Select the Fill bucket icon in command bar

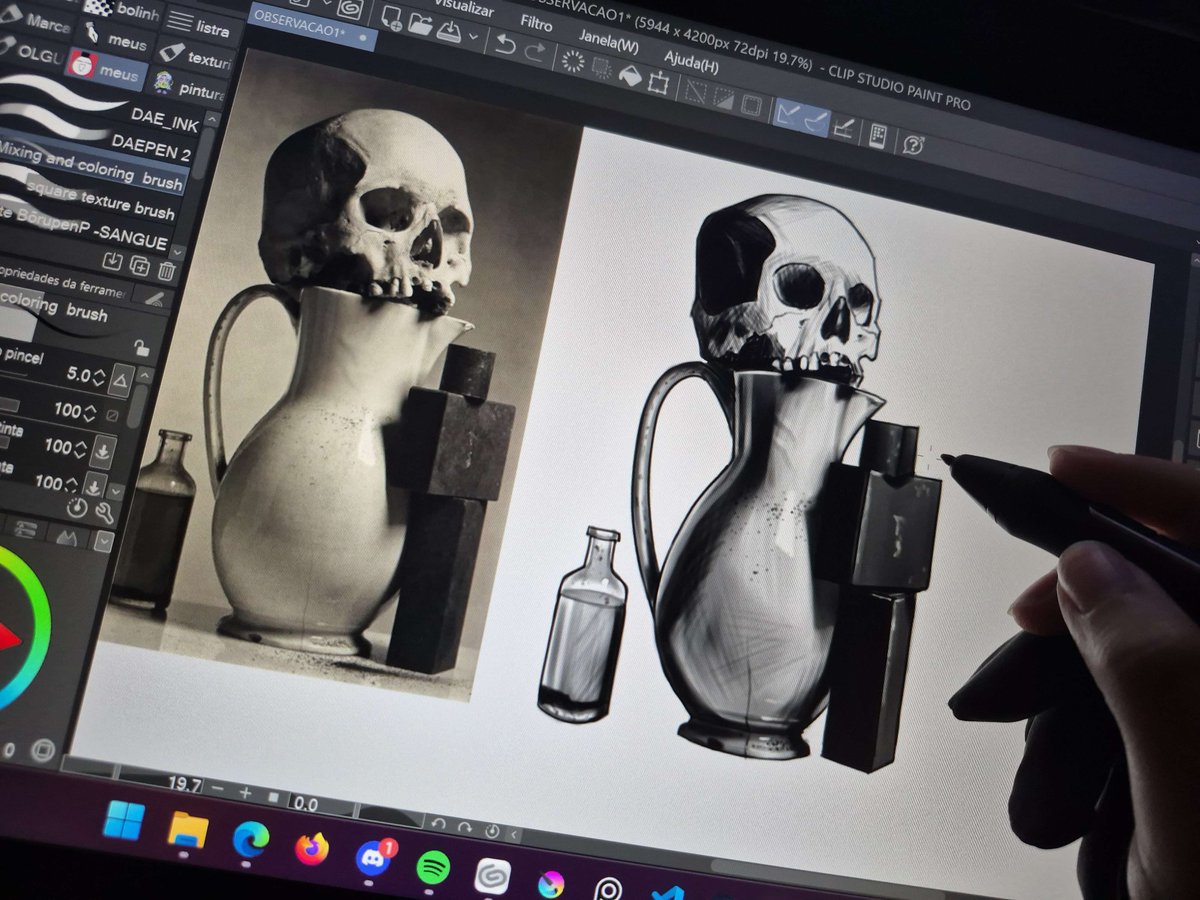pyautogui.click(x=630, y=74)
